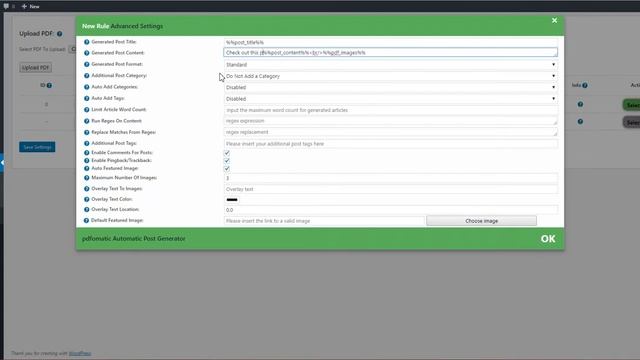Click help icon beside Overlay Text Color
Viewport: 640px width, 360px height.
pos(87,200)
